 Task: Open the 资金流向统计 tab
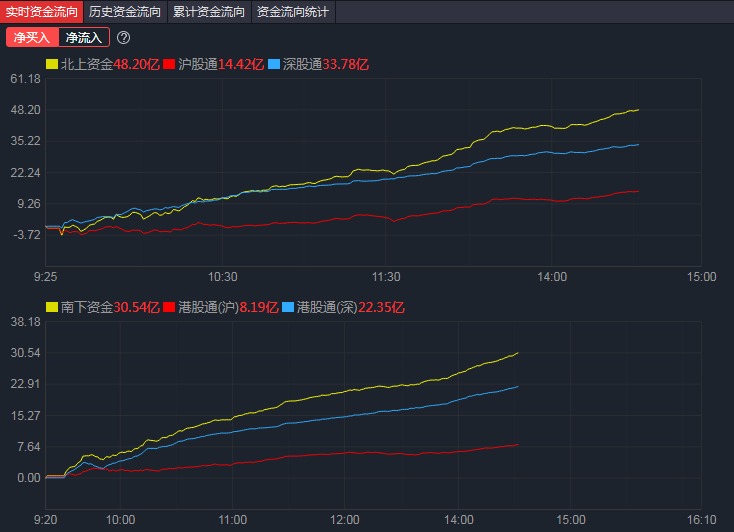pyautogui.click(x=293, y=11)
